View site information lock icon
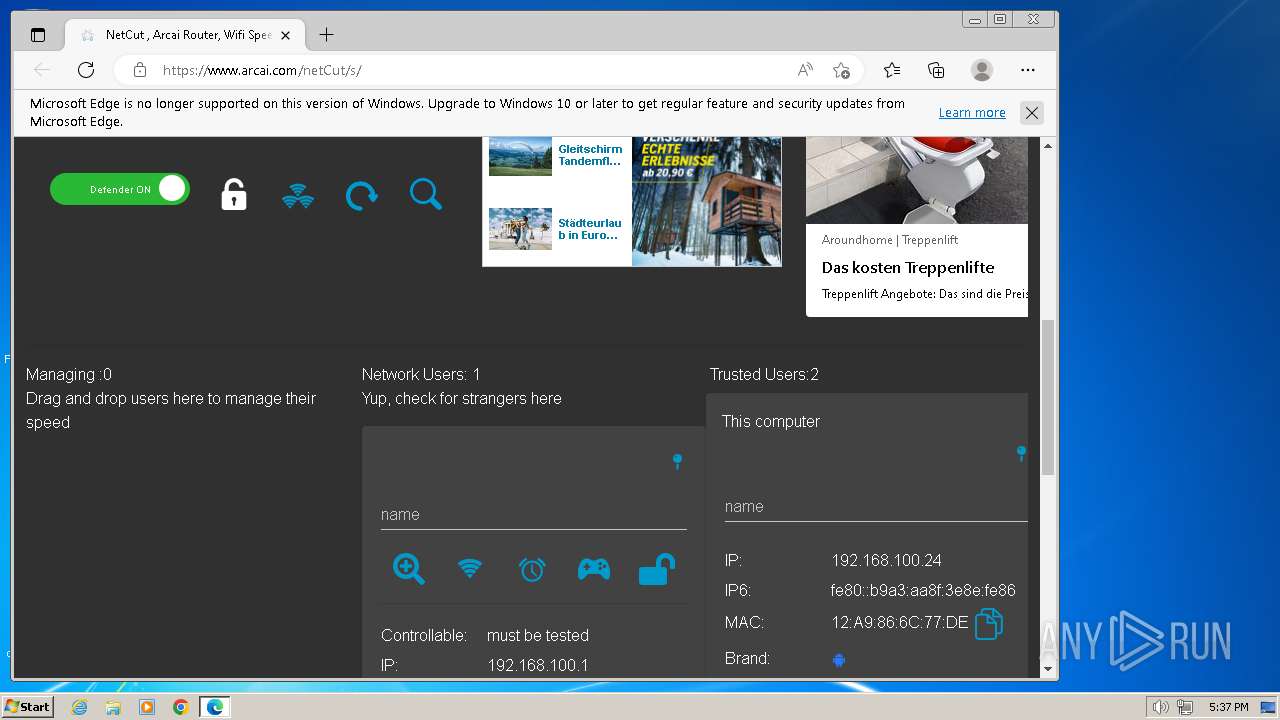The height and width of the screenshot is (720, 1280). point(140,70)
